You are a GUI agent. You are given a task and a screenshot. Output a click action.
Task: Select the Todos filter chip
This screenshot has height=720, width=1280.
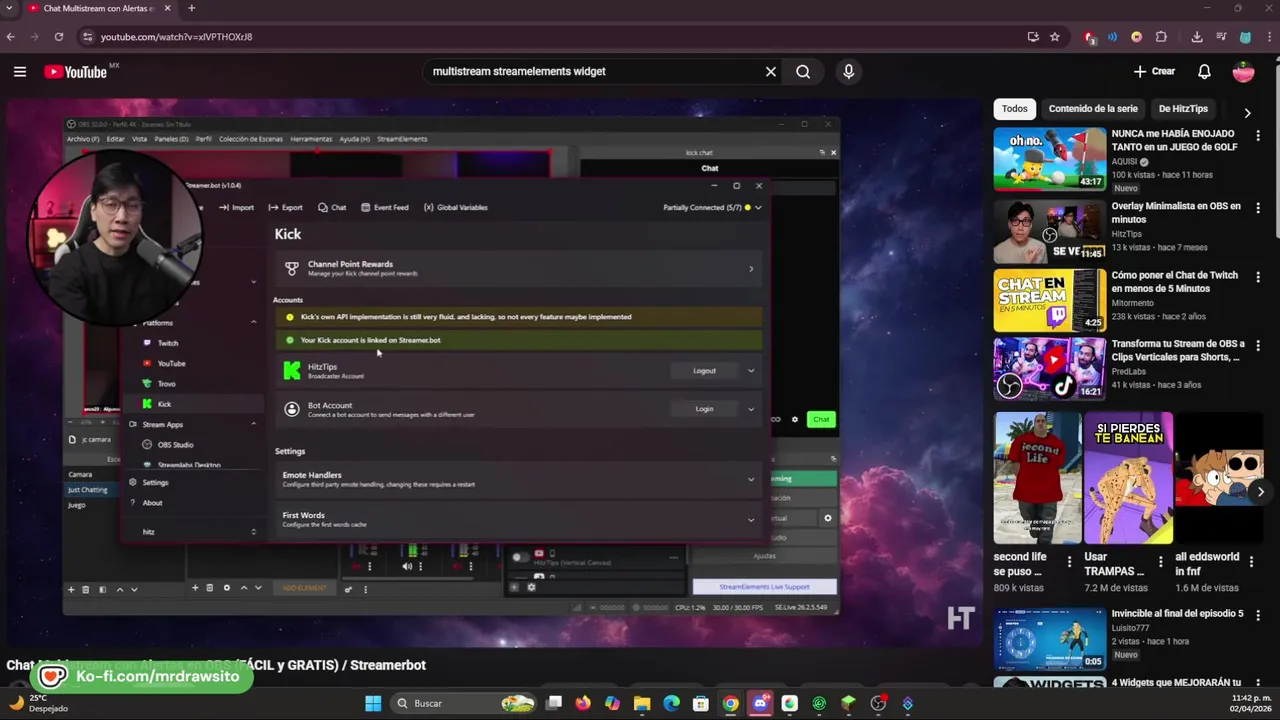click(1015, 109)
